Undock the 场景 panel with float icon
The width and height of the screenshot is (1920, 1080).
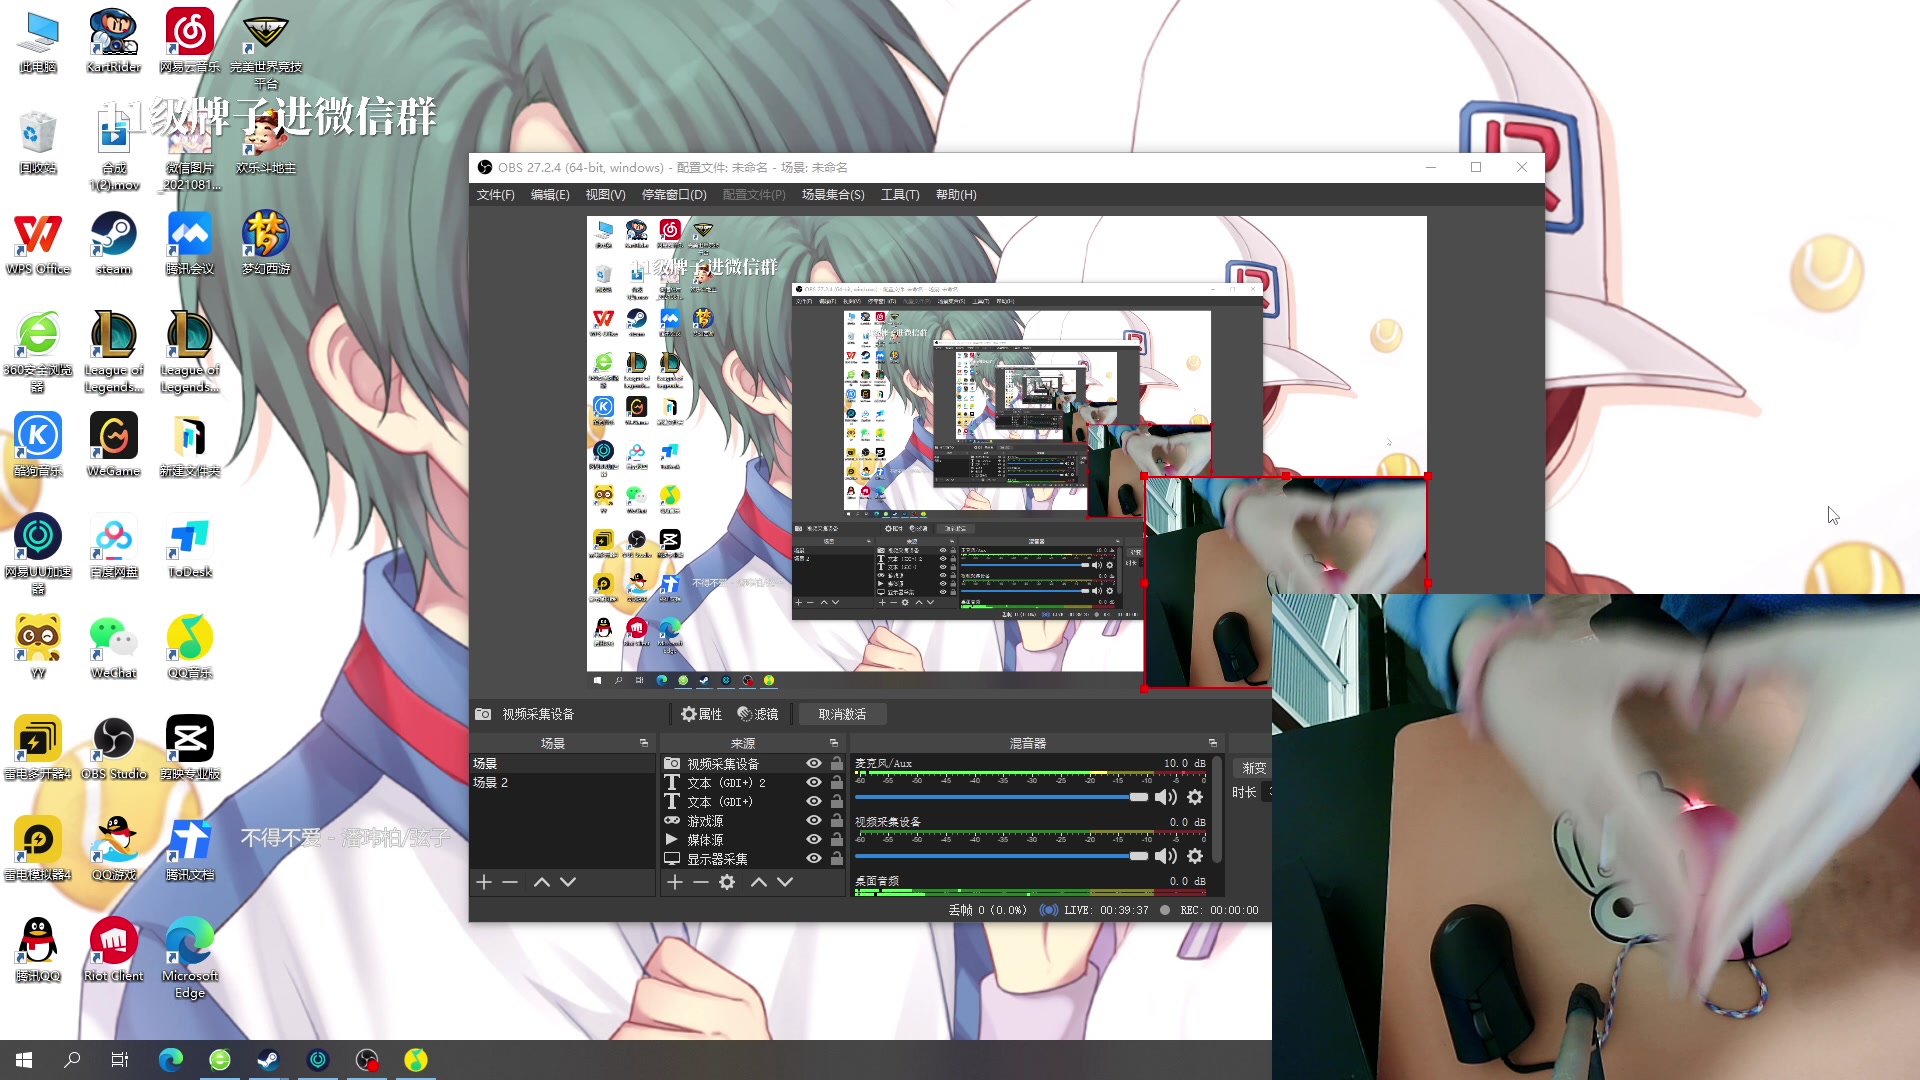click(644, 743)
